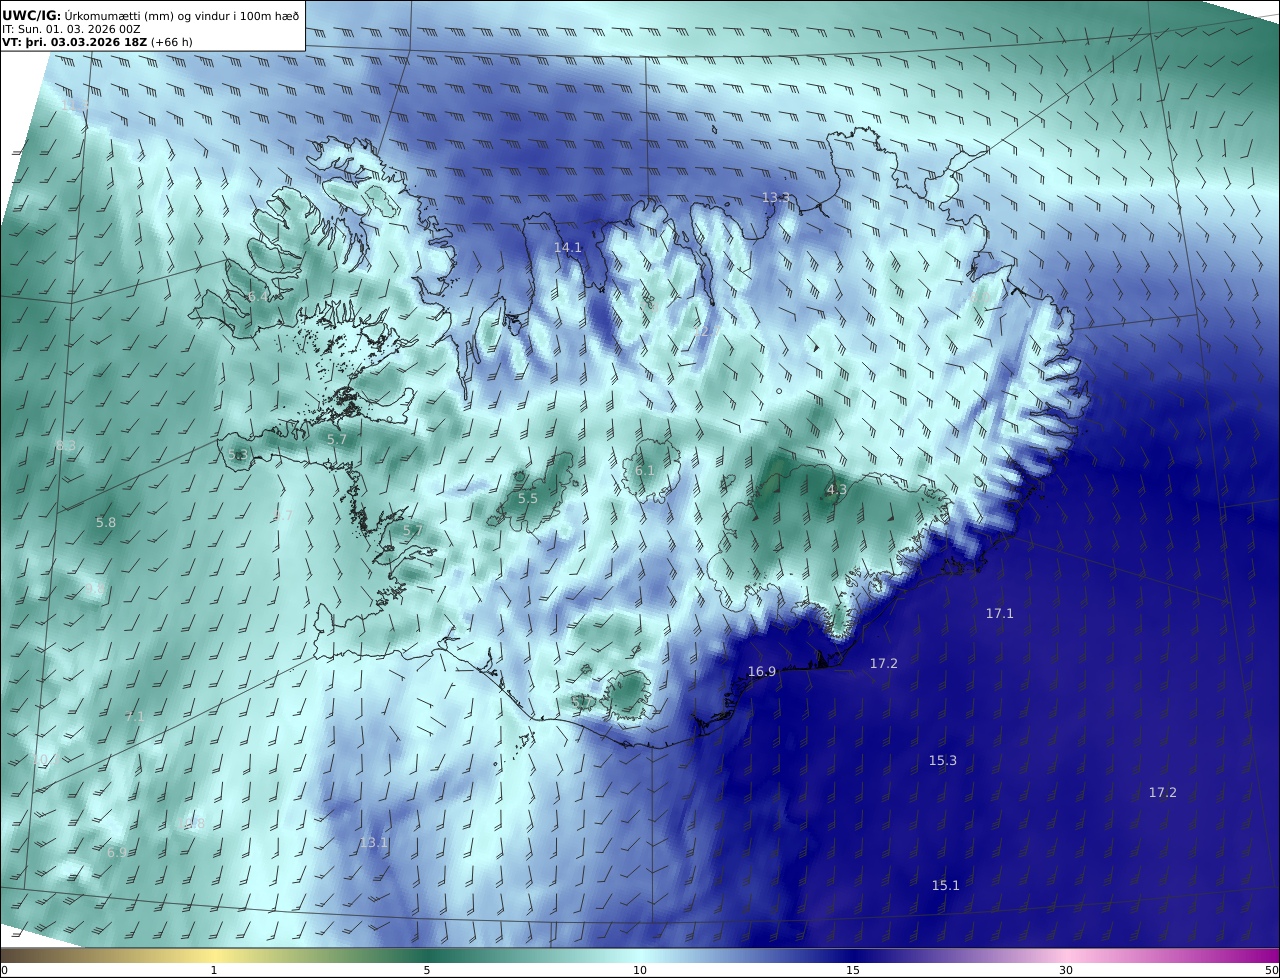Click the '0' tick on the color scale
This screenshot has height=978, width=1280.
pos(4,970)
